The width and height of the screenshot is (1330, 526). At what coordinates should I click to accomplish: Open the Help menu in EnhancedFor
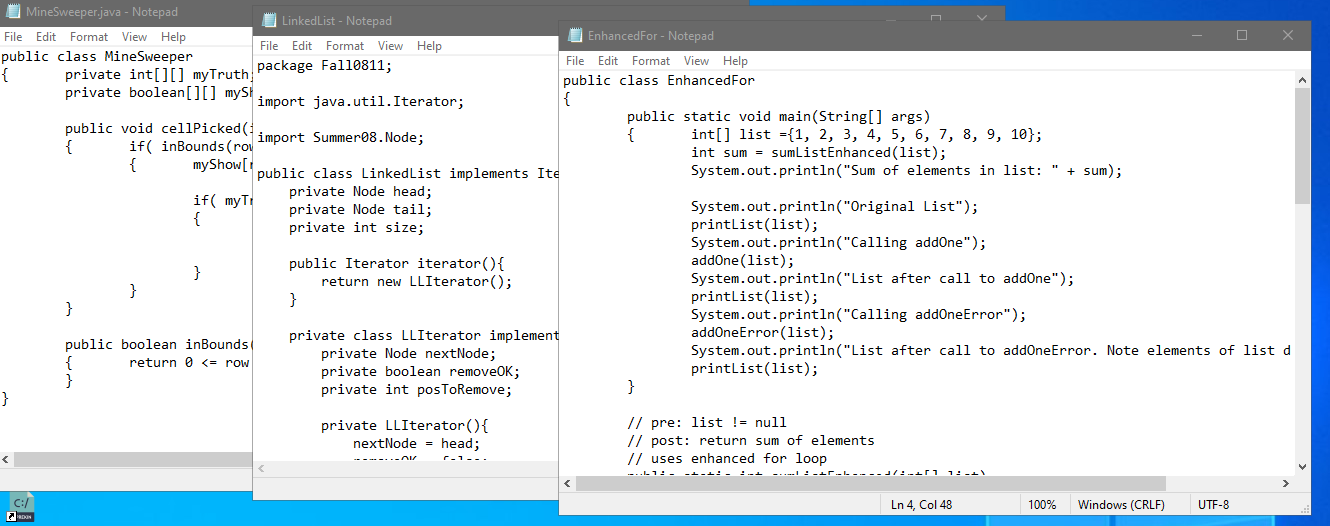click(x=735, y=61)
